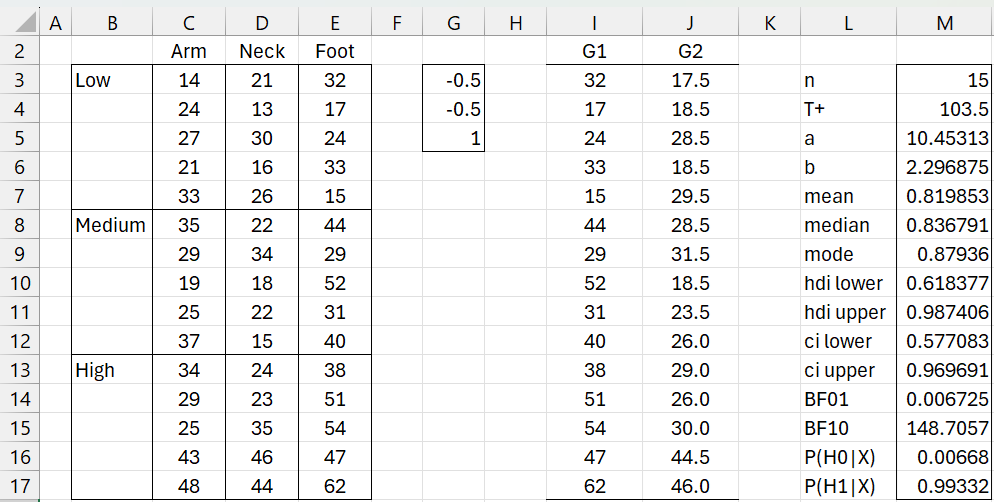Click the column G header
Screen dimensions: 994x502
coord(455,22)
